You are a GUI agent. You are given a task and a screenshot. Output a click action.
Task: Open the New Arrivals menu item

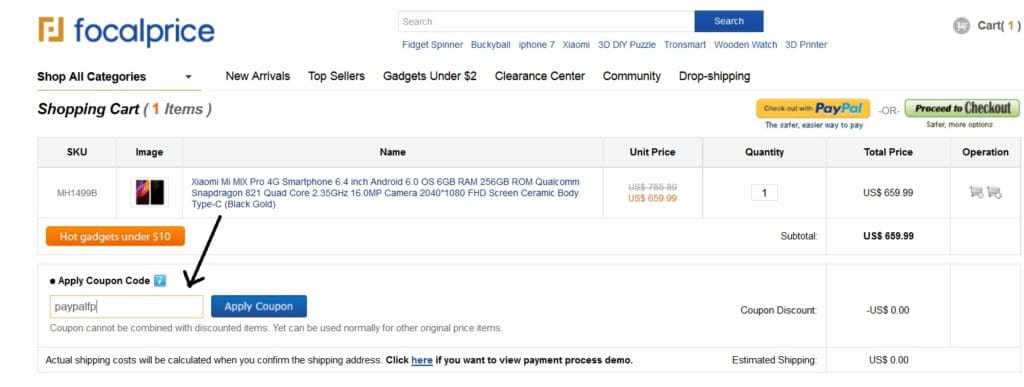pyautogui.click(x=257, y=76)
